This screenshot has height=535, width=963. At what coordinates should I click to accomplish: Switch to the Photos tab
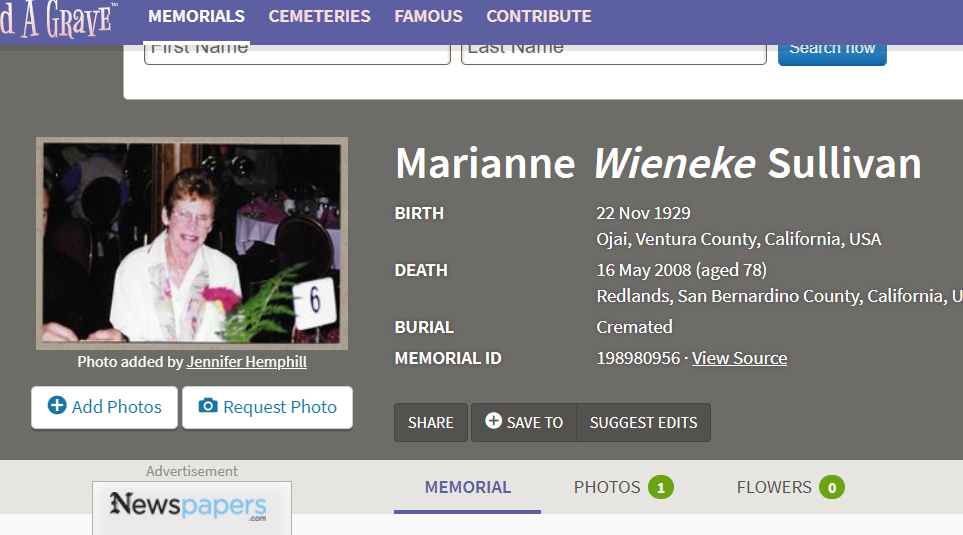623,487
